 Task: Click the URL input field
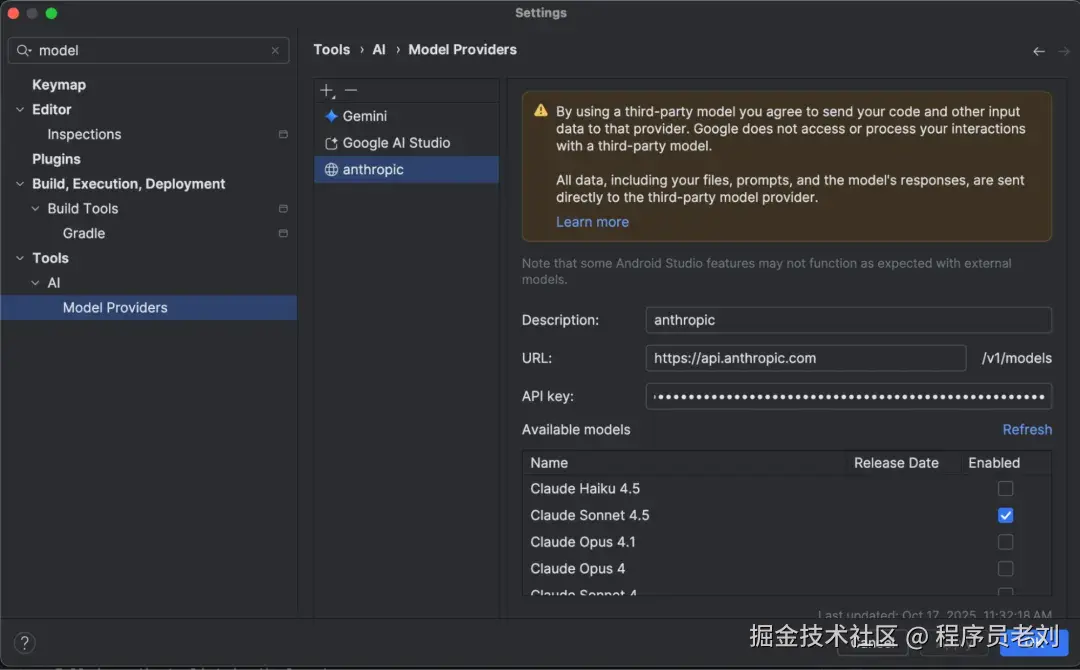click(805, 358)
